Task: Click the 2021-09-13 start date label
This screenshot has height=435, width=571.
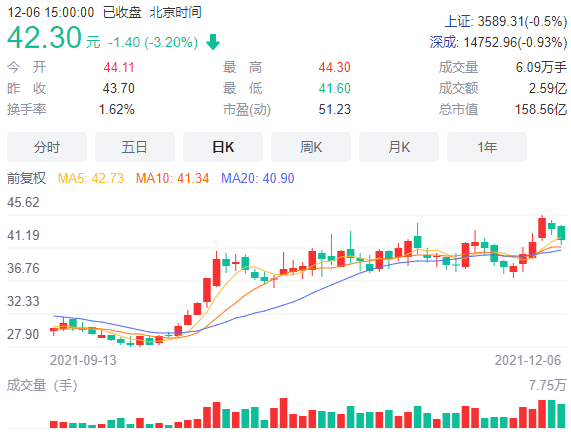Action: (83, 360)
